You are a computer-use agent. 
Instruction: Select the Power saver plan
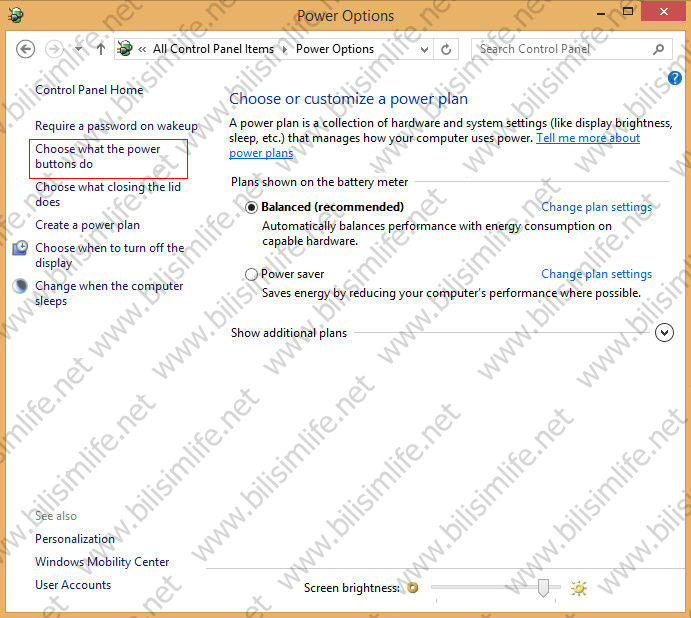[x=251, y=274]
